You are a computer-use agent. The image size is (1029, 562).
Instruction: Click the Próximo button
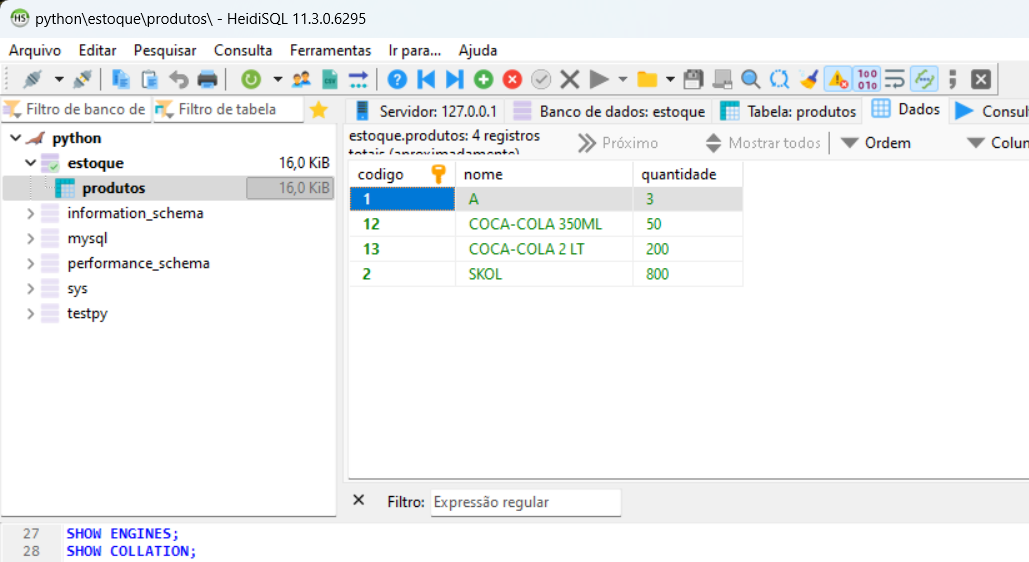tap(618, 143)
